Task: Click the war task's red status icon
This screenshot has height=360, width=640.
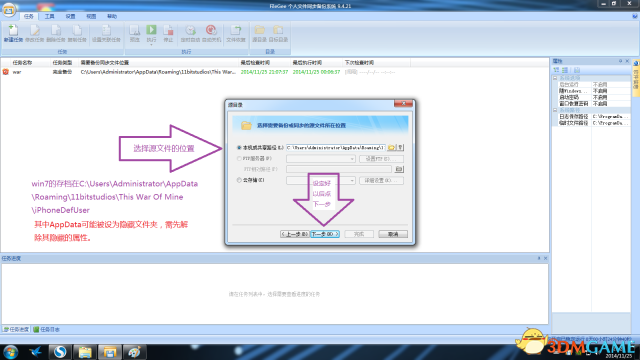Action: coord(5,72)
